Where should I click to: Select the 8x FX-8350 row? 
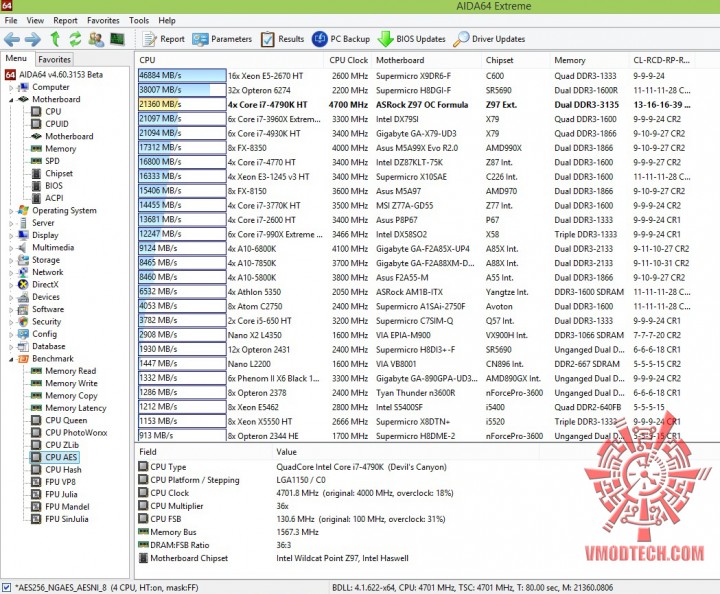(416, 148)
